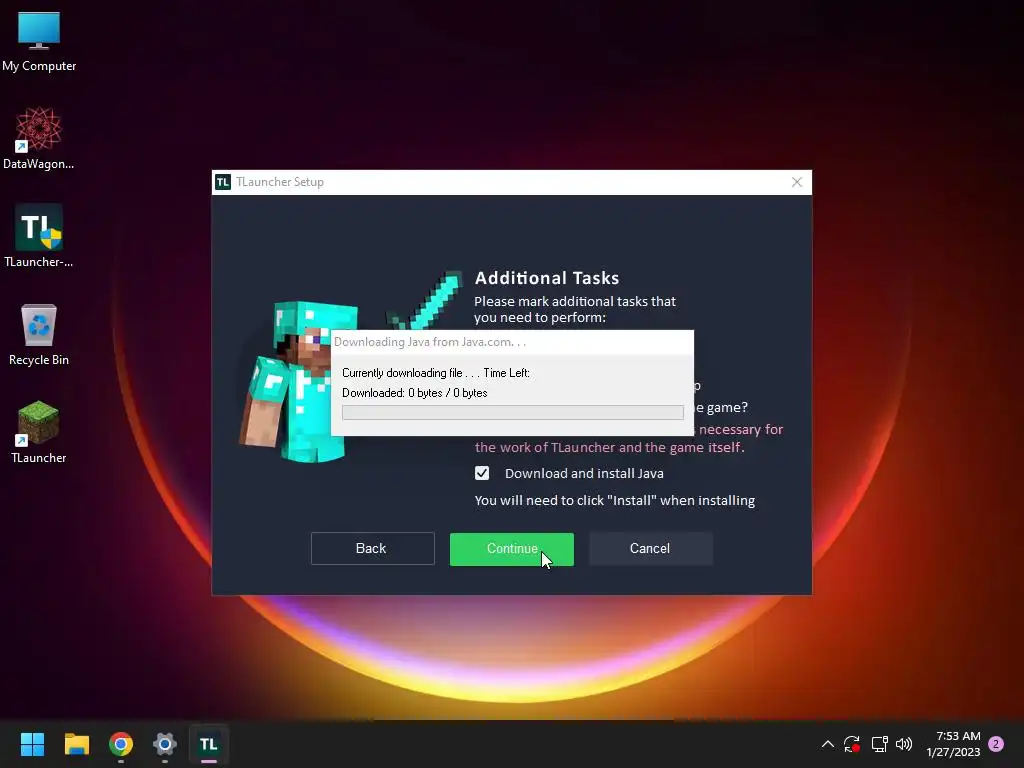Screen dimensions: 1024x768
Task: Switch to TLauncher Setup taskbar icon
Action: tap(208, 744)
